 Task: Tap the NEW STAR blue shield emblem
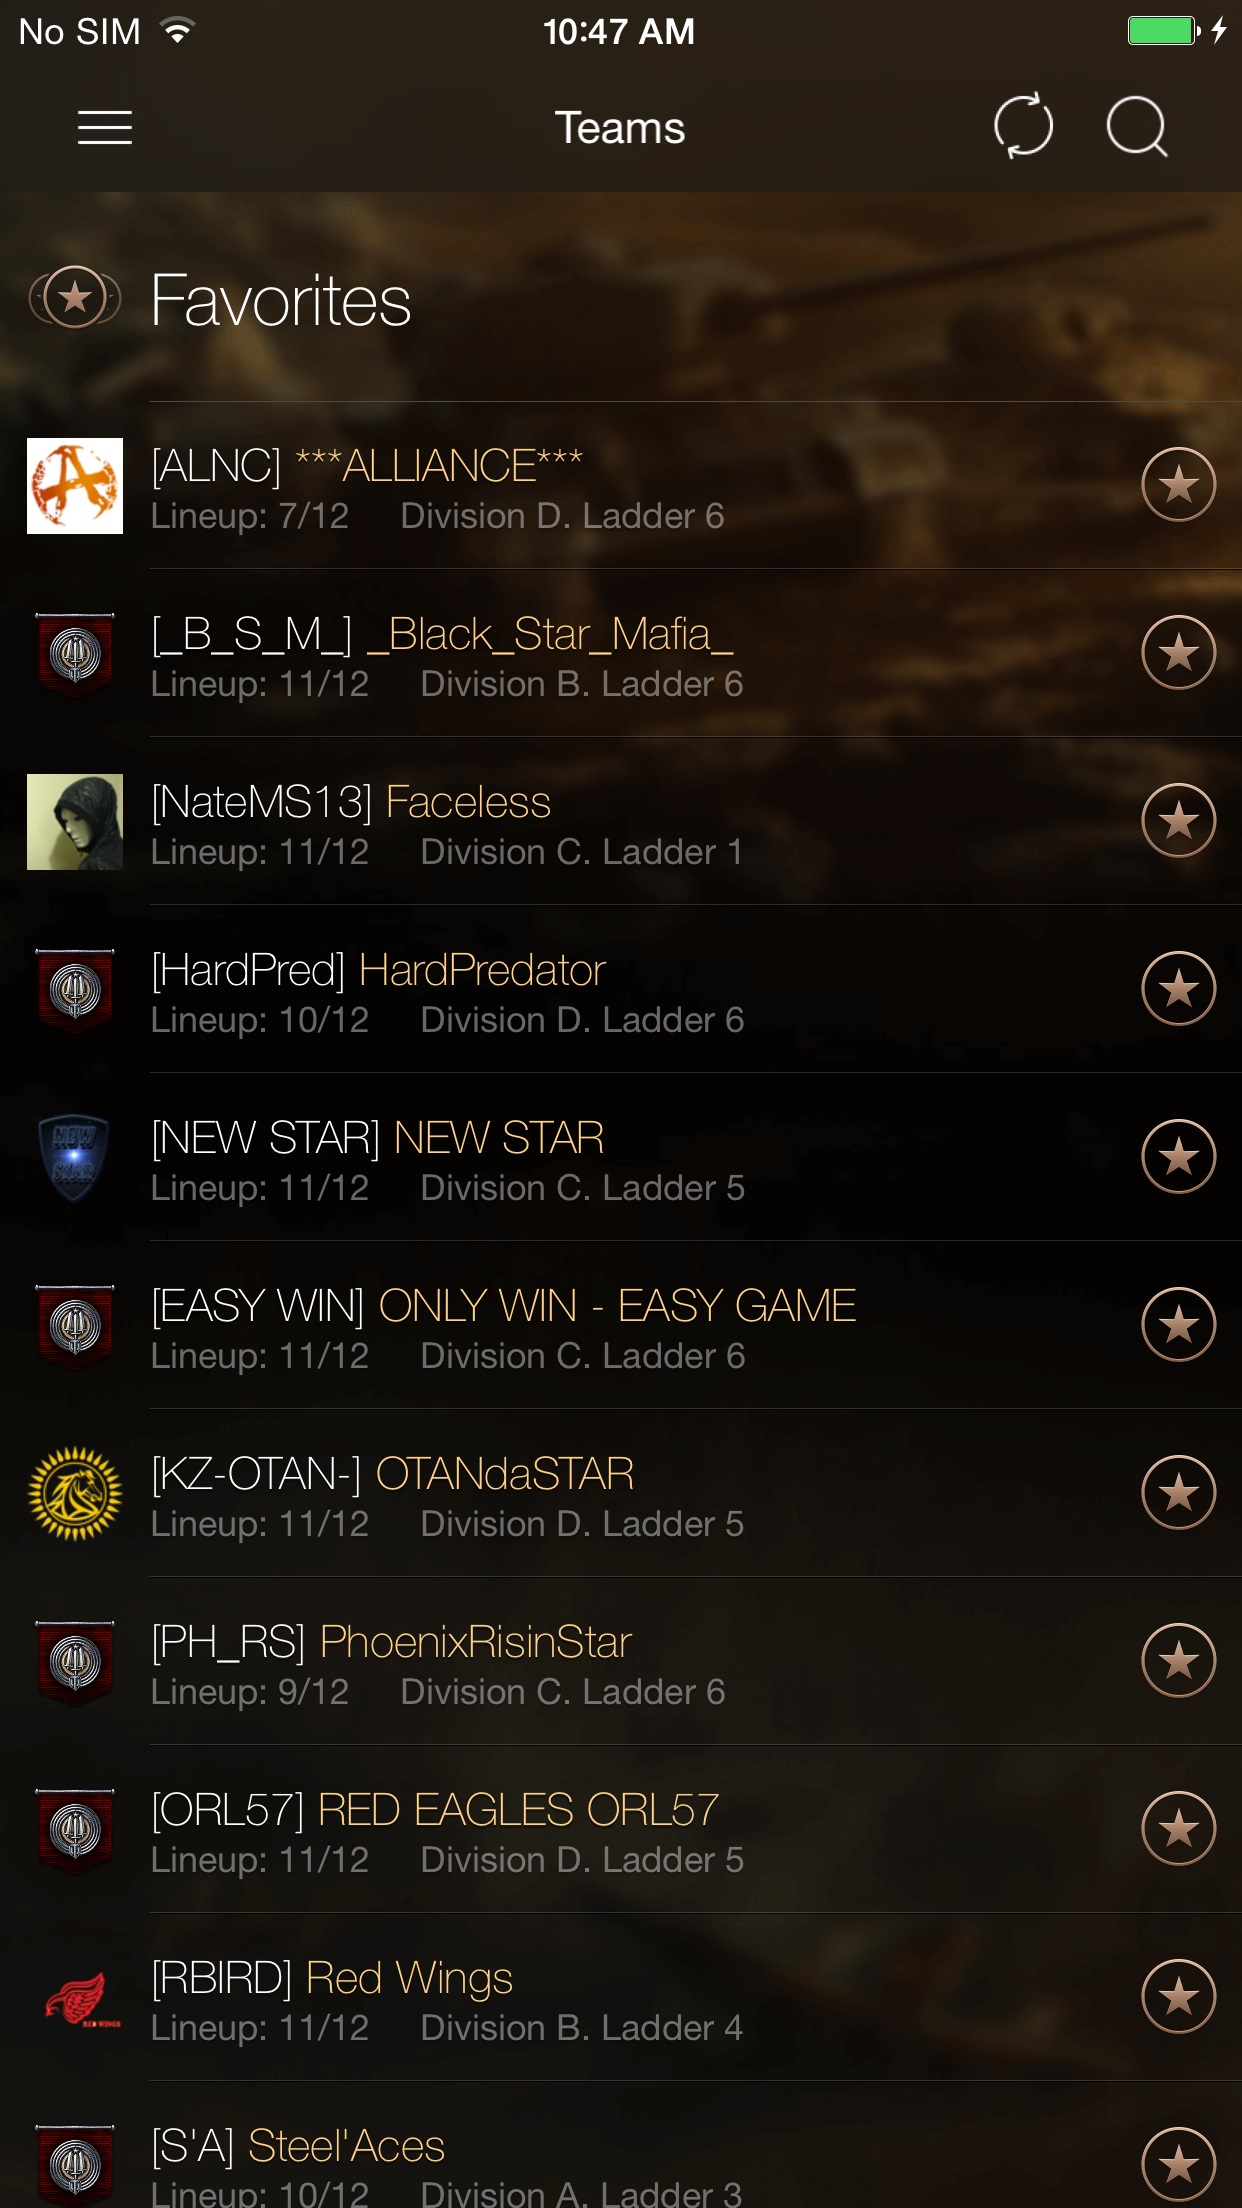pyautogui.click(x=75, y=1158)
